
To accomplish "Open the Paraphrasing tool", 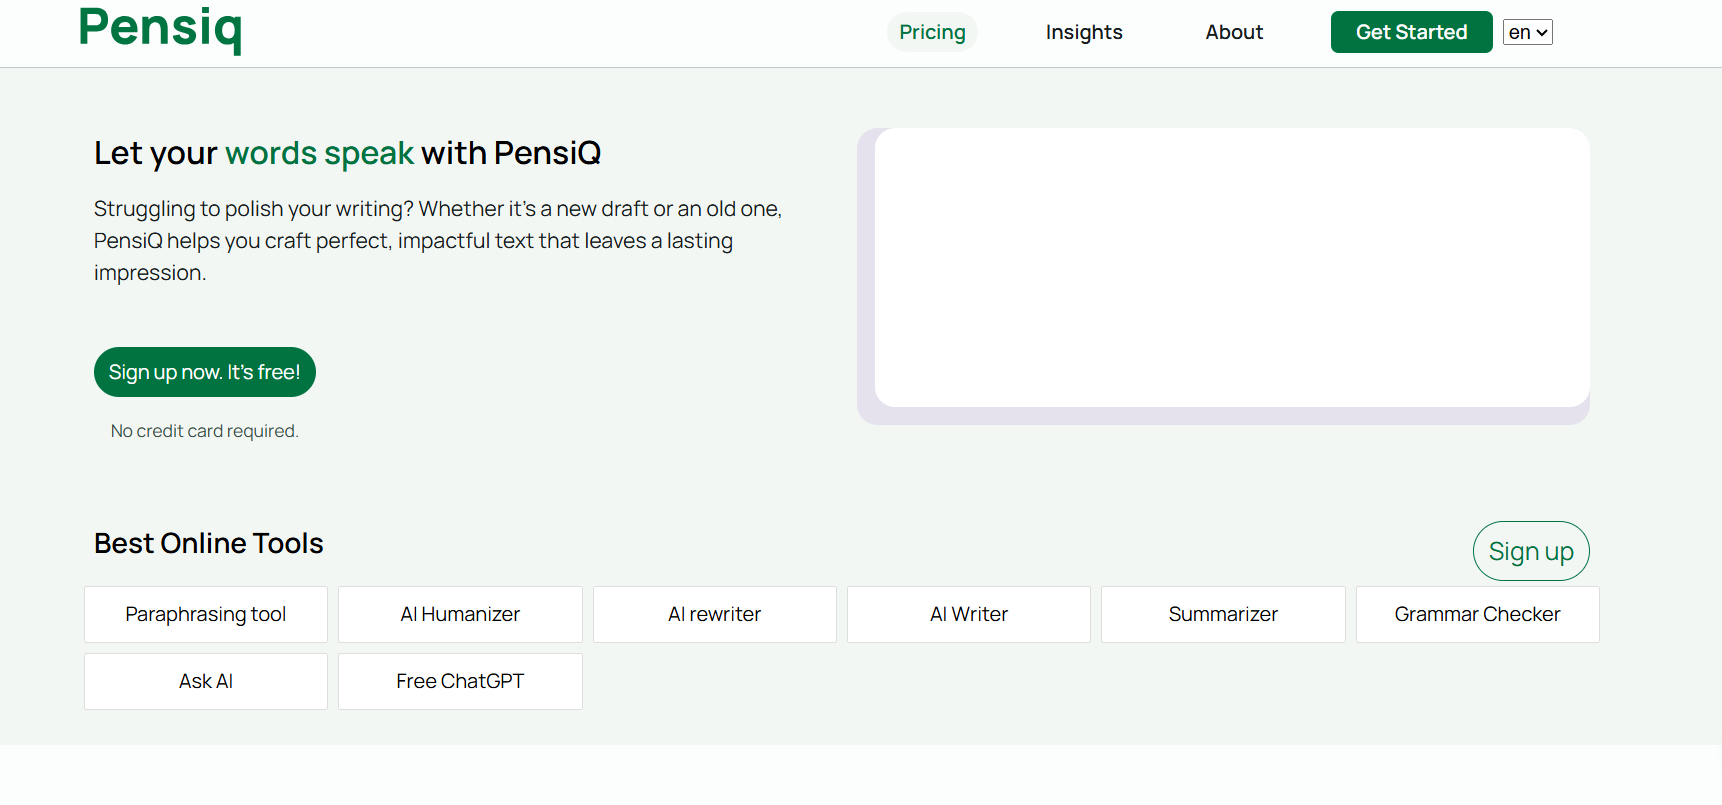I will pyautogui.click(x=206, y=614).
